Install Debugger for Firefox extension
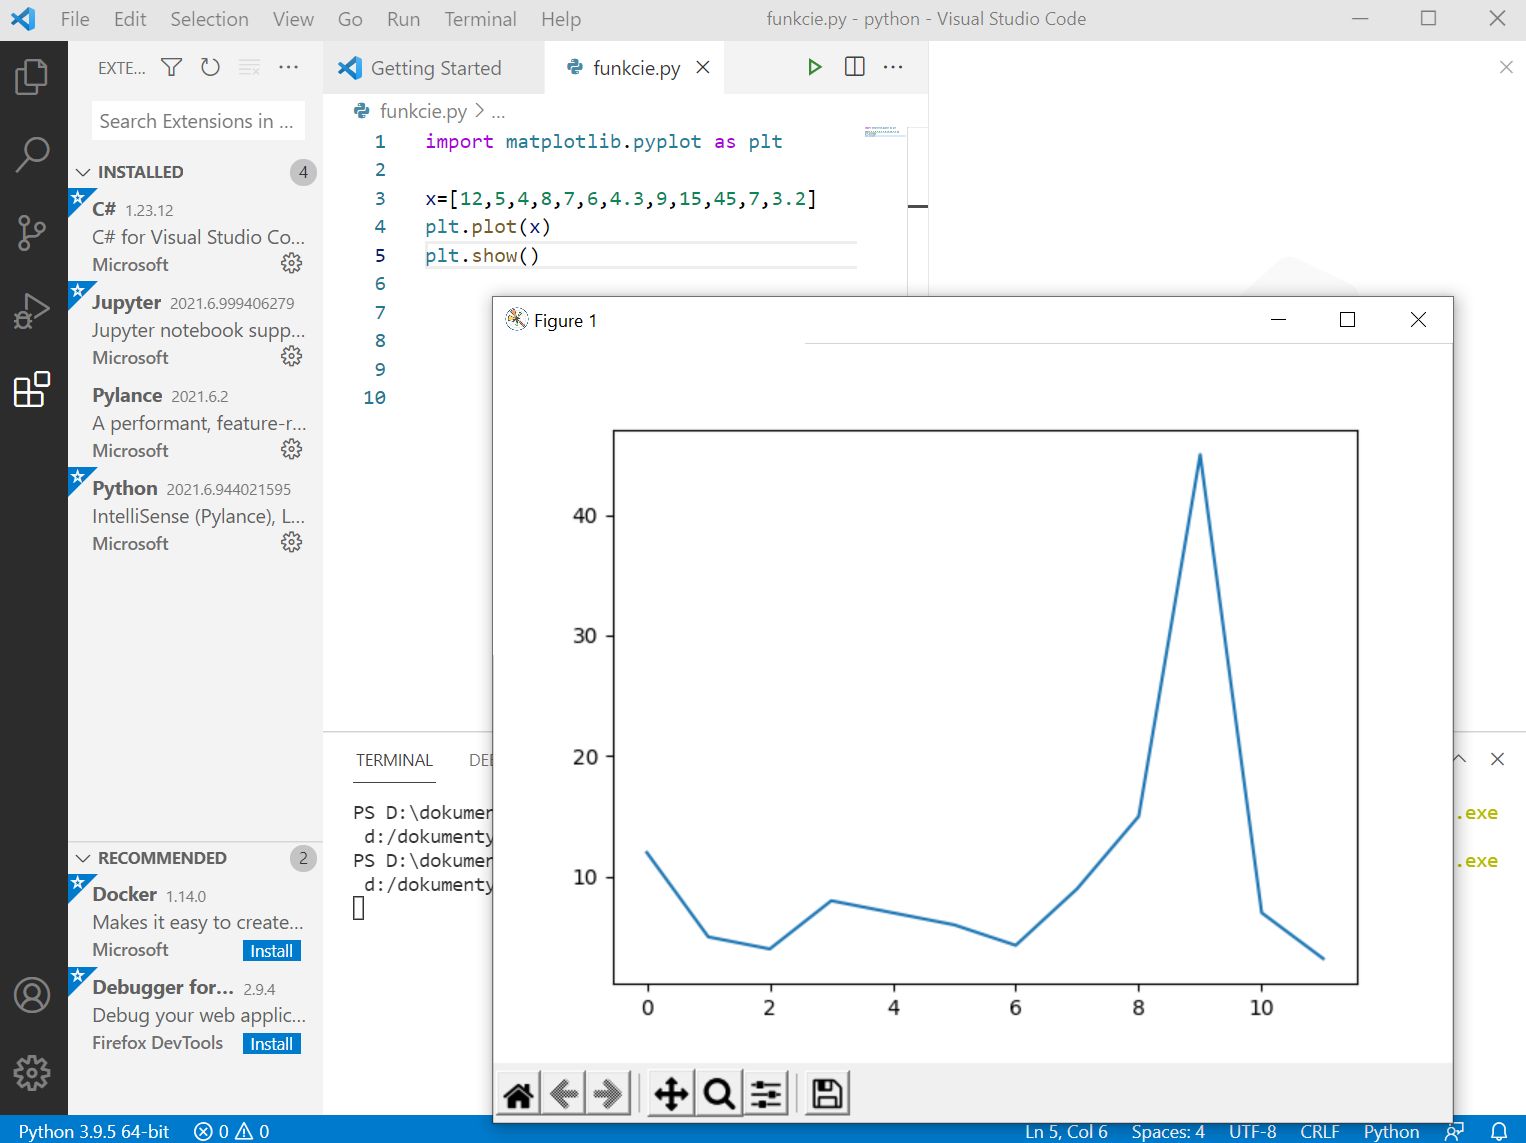 pyautogui.click(x=271, y=1044)
